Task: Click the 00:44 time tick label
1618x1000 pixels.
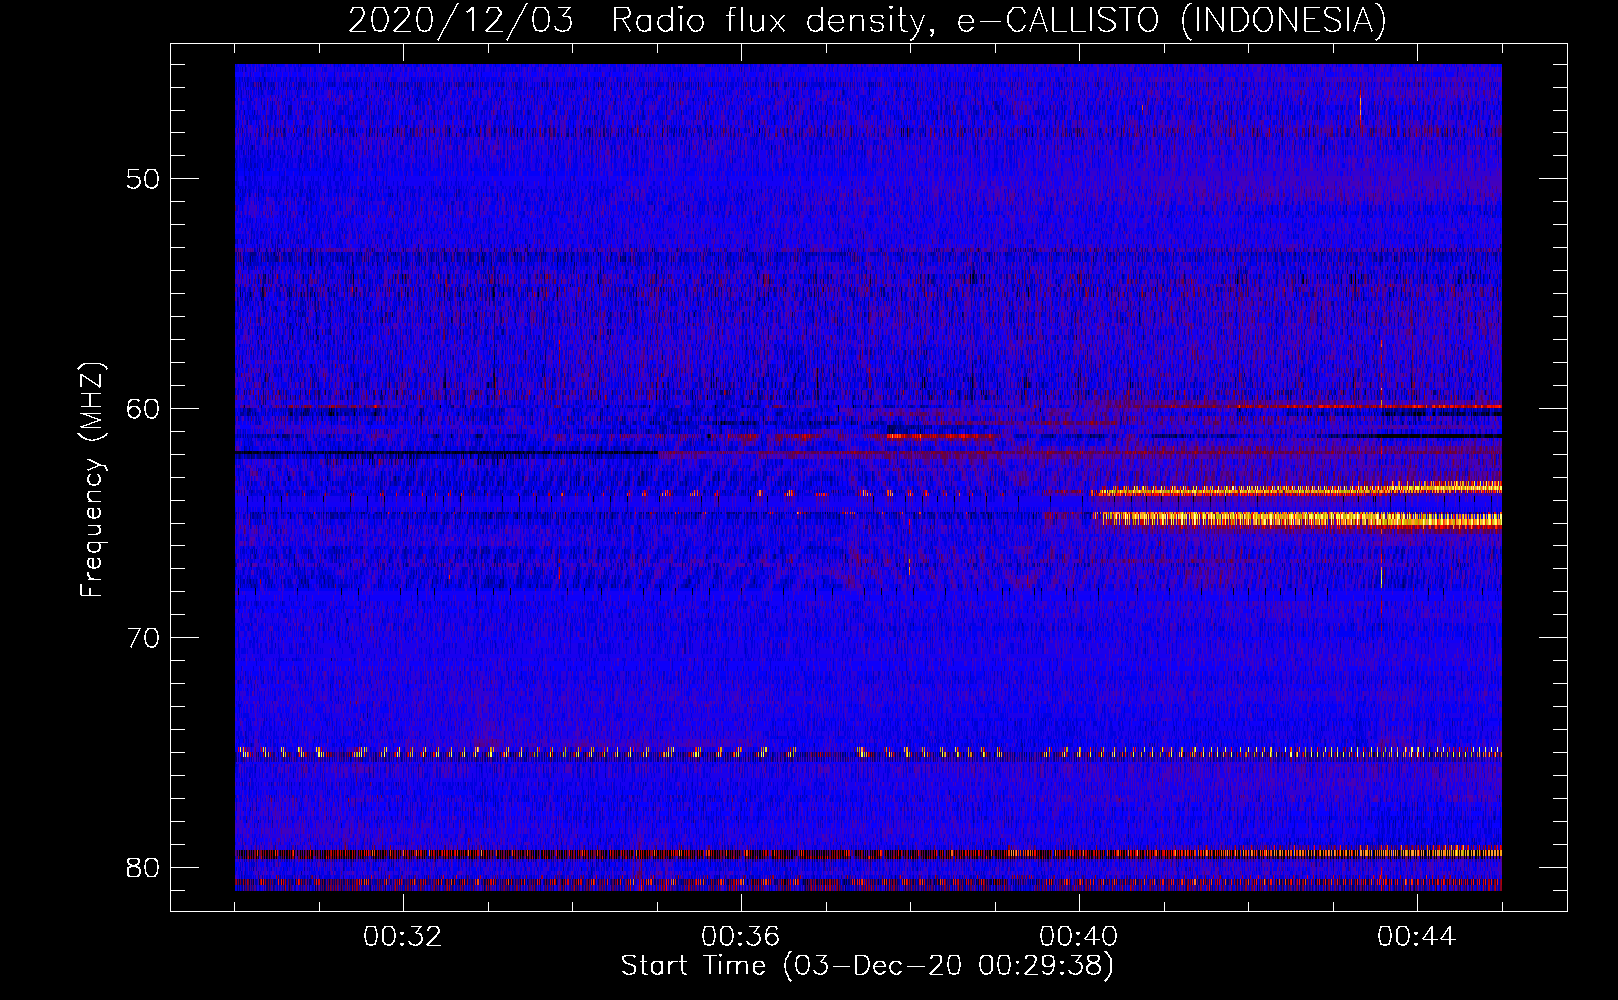Action: tap(1417, 937)
